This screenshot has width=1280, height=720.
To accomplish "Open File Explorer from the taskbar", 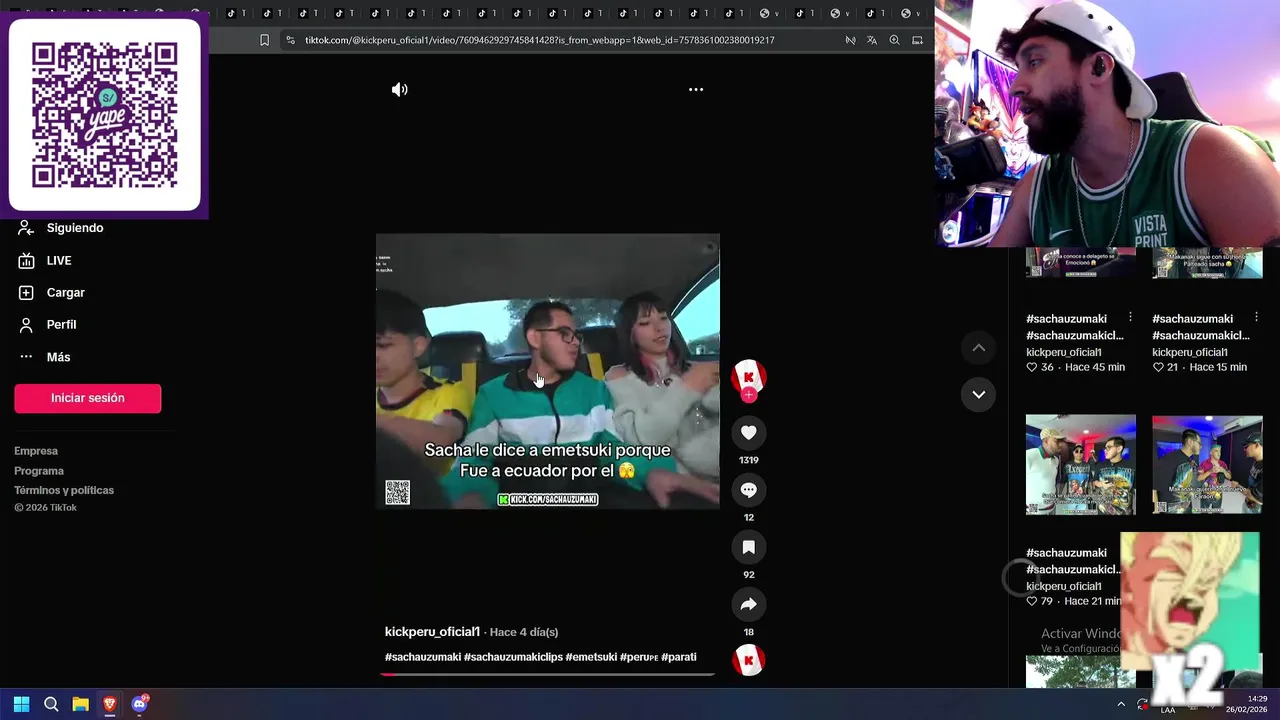I will click(80, 704).
